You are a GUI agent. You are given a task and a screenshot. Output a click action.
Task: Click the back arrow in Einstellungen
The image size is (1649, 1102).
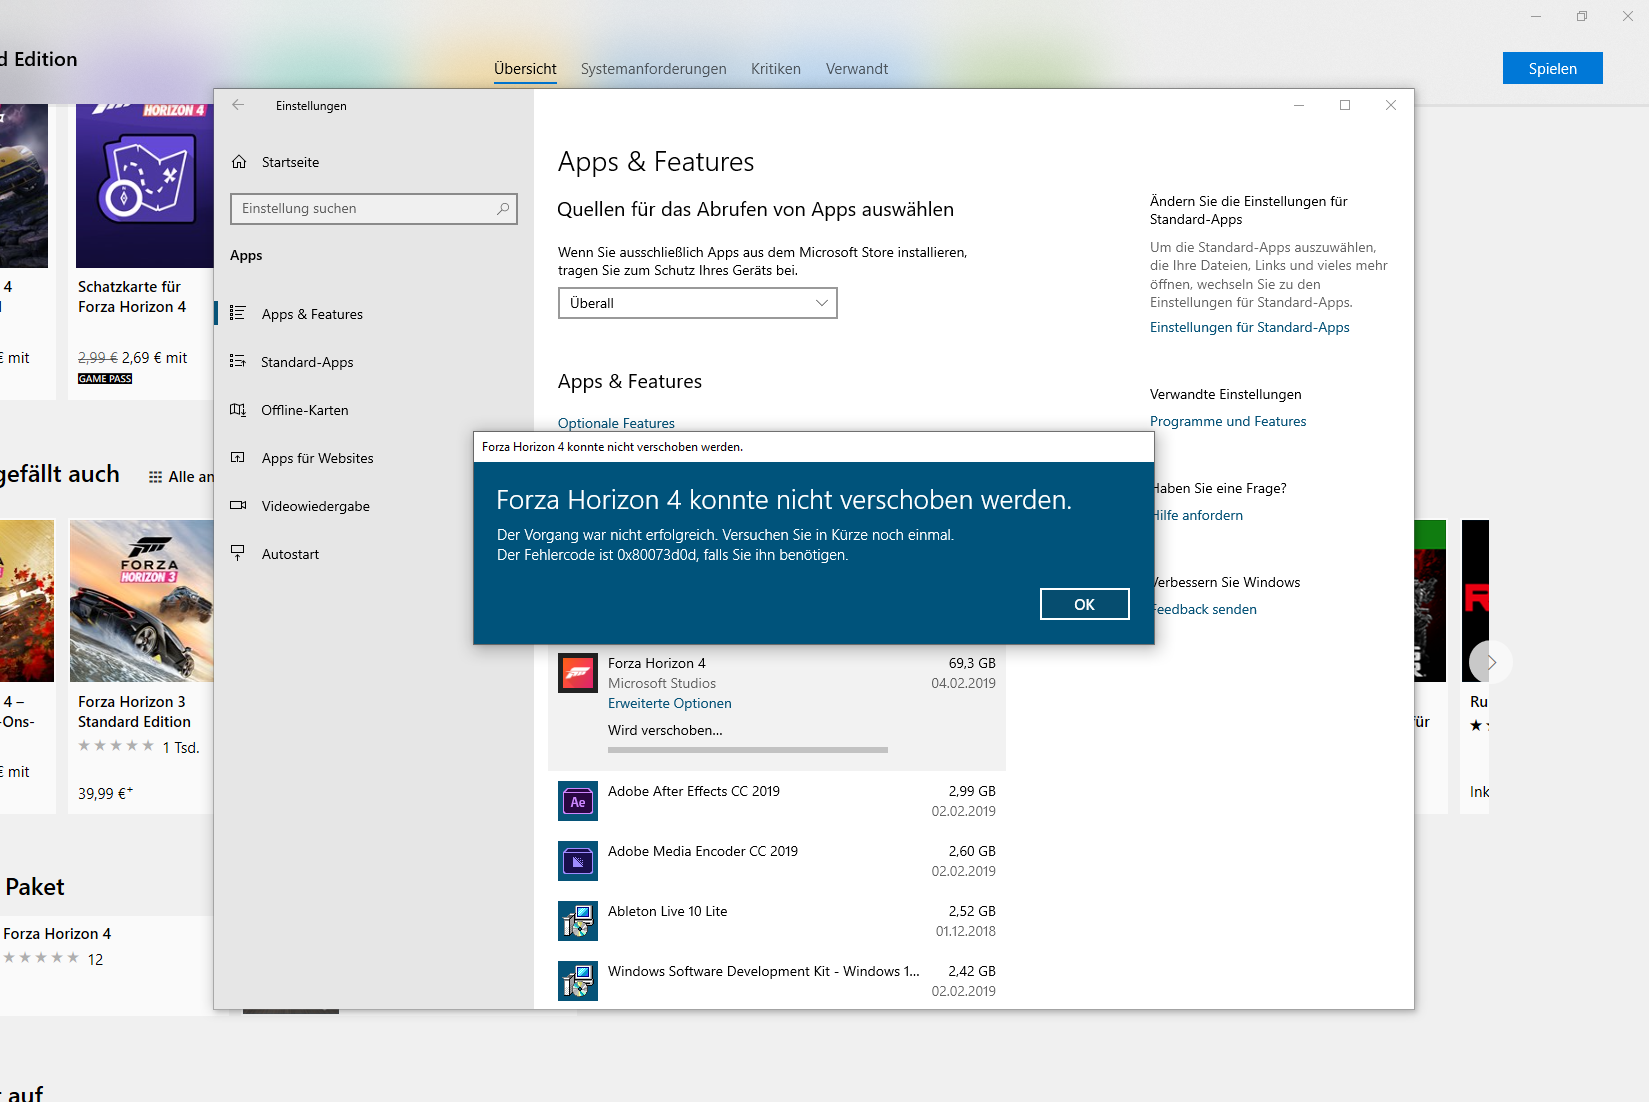[x=238, y=105]
